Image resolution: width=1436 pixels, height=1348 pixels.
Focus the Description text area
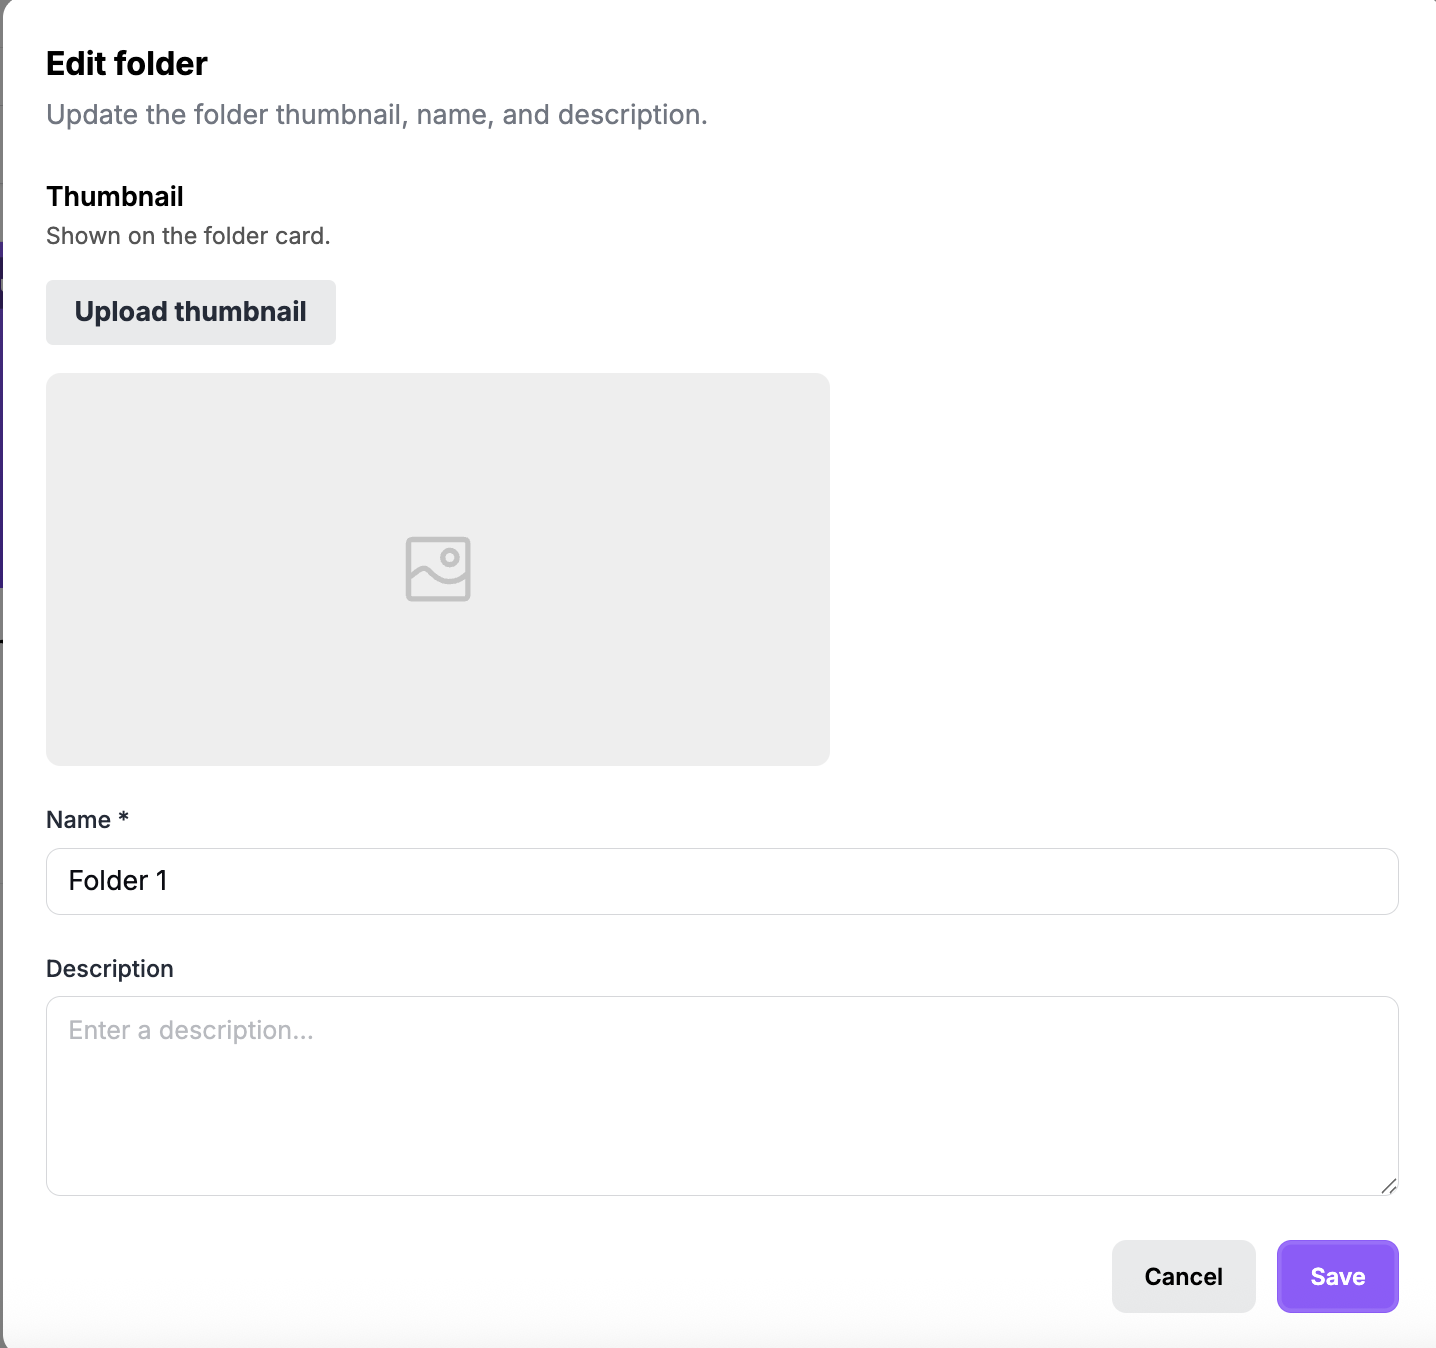point(722,1095)
